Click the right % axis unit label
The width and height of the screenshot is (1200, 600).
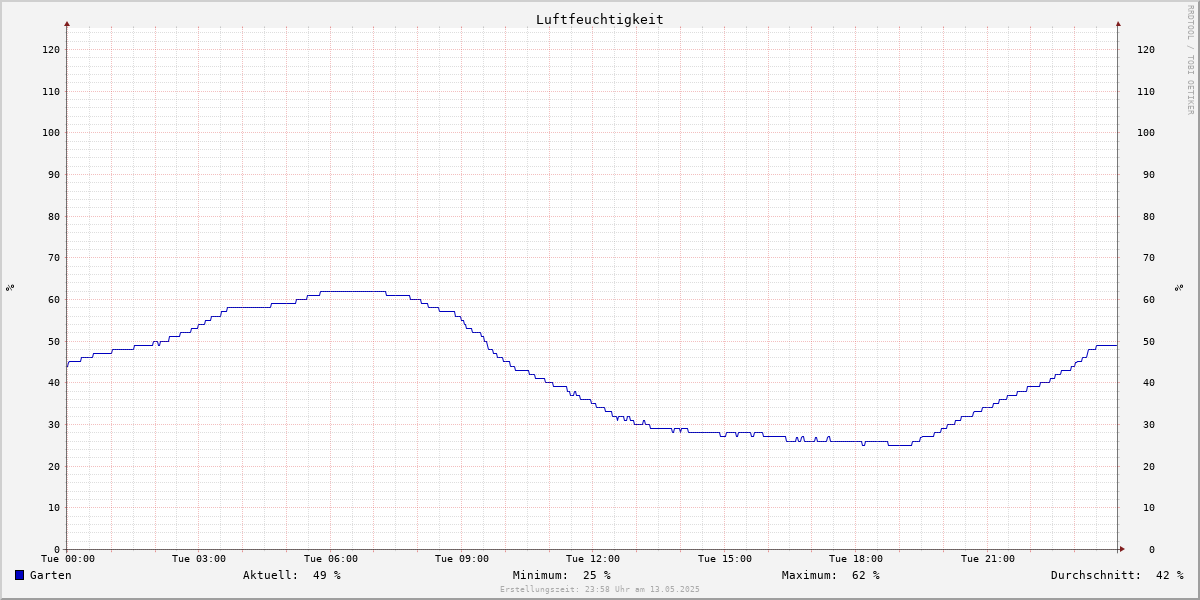tap(1179, 287)
